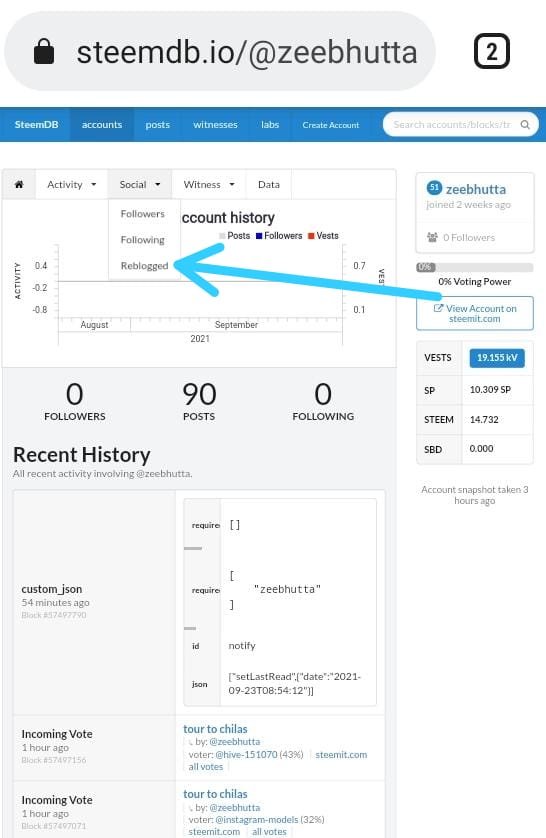Image resolution: width=546 pixels, height=838 pixels.
Task: Open voter @instagram-models profile link
Action: click(256, 820)
